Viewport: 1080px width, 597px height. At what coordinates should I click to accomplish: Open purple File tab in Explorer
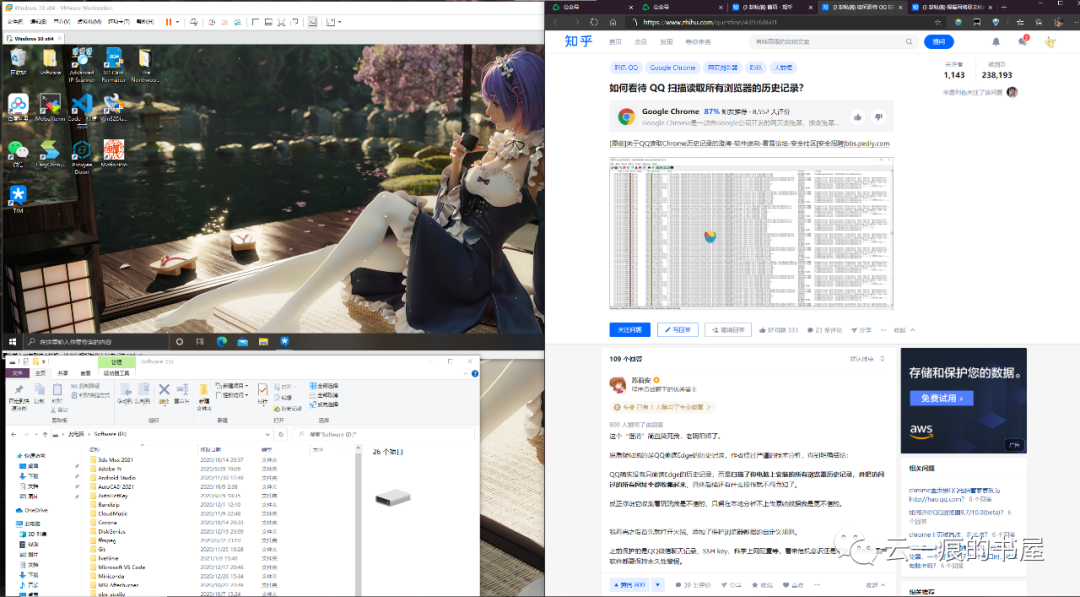[17, 373]
